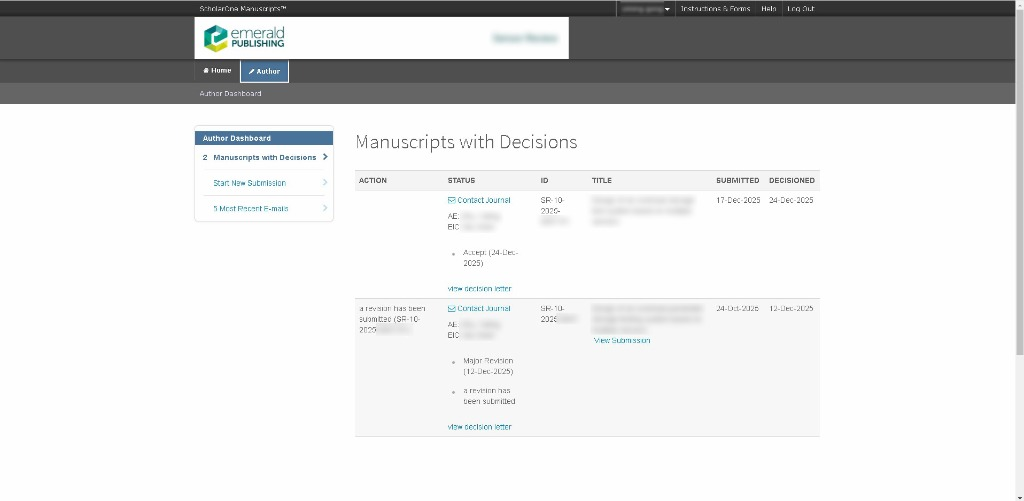Expand Manuscripts with Decisions chevron in sidebar

(x=325, y=157)
